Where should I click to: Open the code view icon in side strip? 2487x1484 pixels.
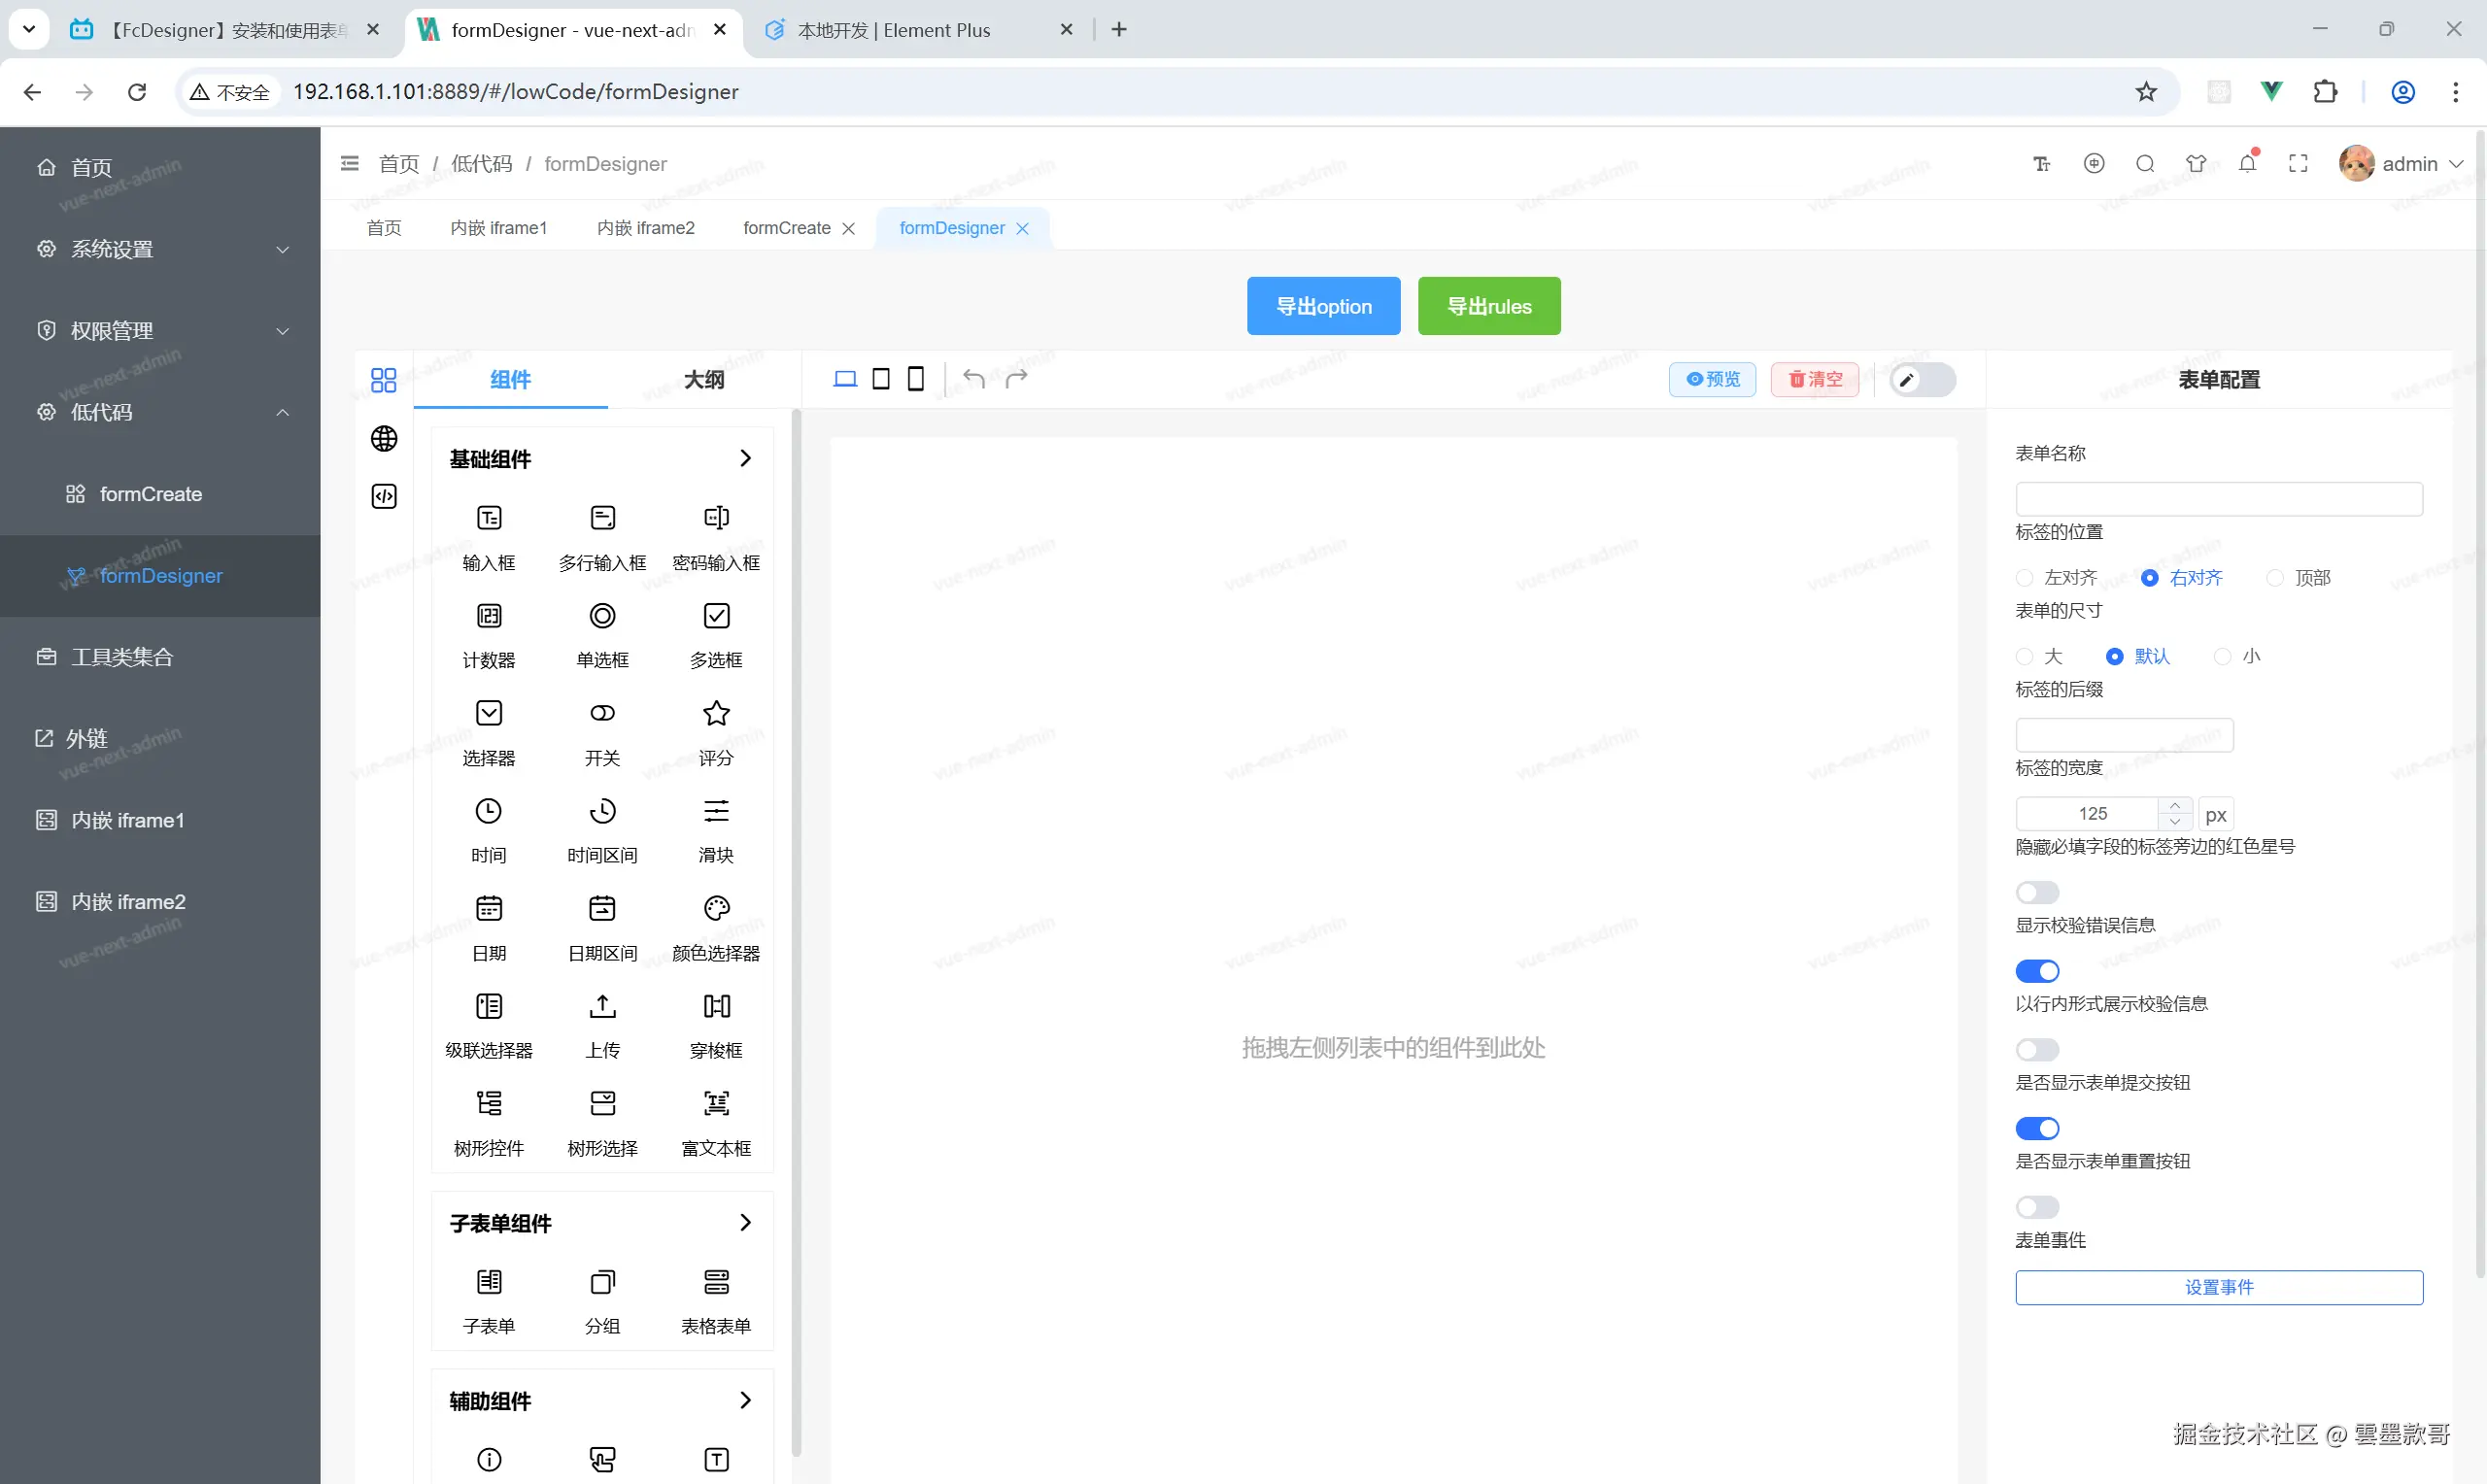click(x=384, y=496)
